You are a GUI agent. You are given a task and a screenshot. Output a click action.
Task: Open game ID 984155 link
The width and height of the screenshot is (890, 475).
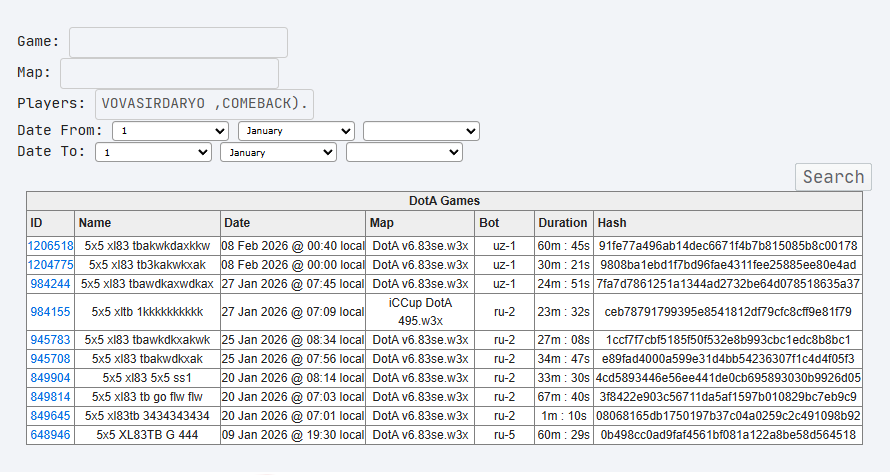[51, 312]
